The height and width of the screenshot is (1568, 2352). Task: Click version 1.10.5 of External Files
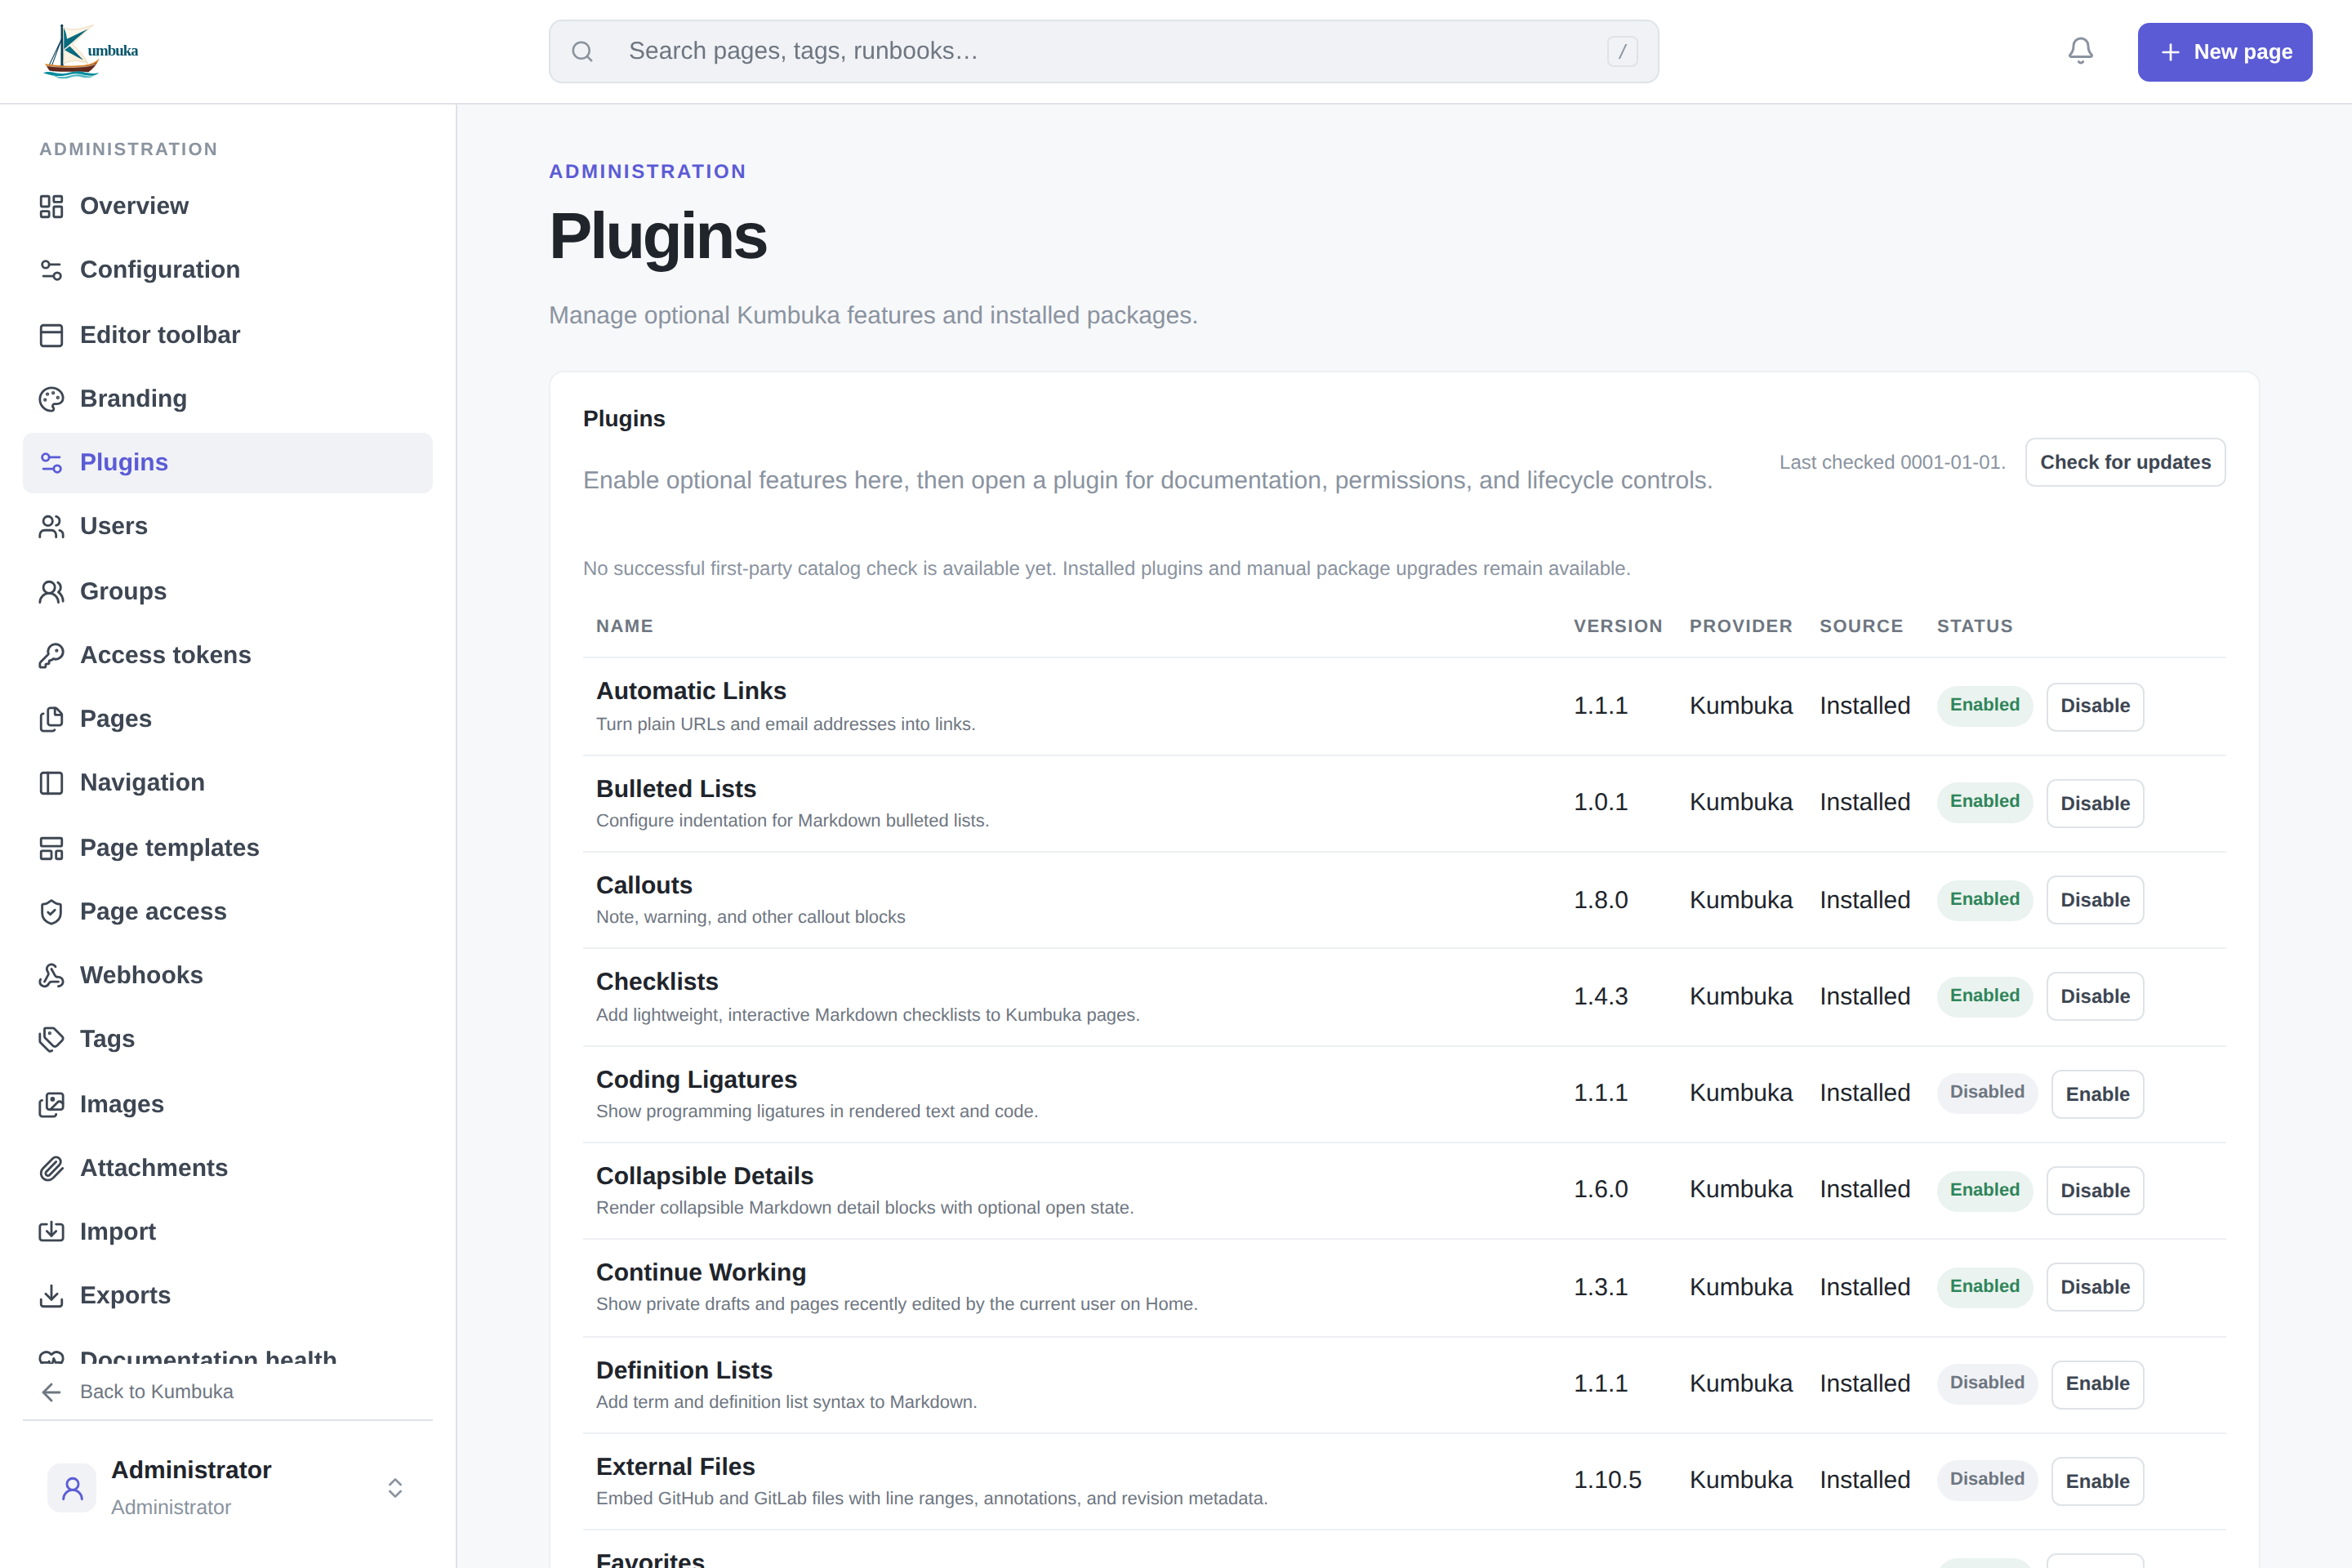coord(1607,1480)
